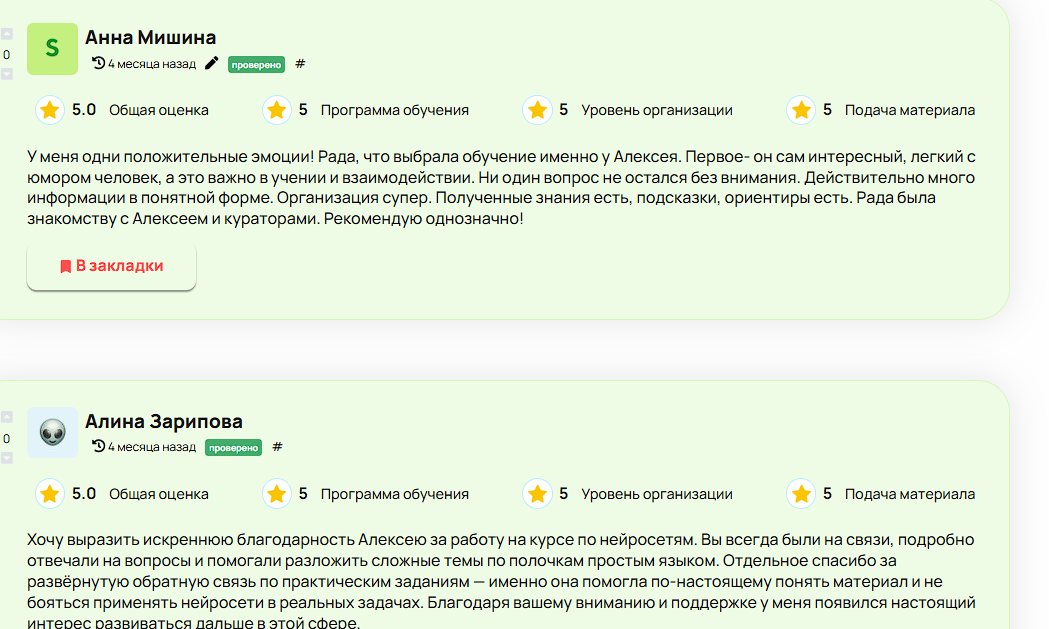
Task: Click the 'Общая оценка' label in Алина Зарипова's review
Action: (159, 495)
